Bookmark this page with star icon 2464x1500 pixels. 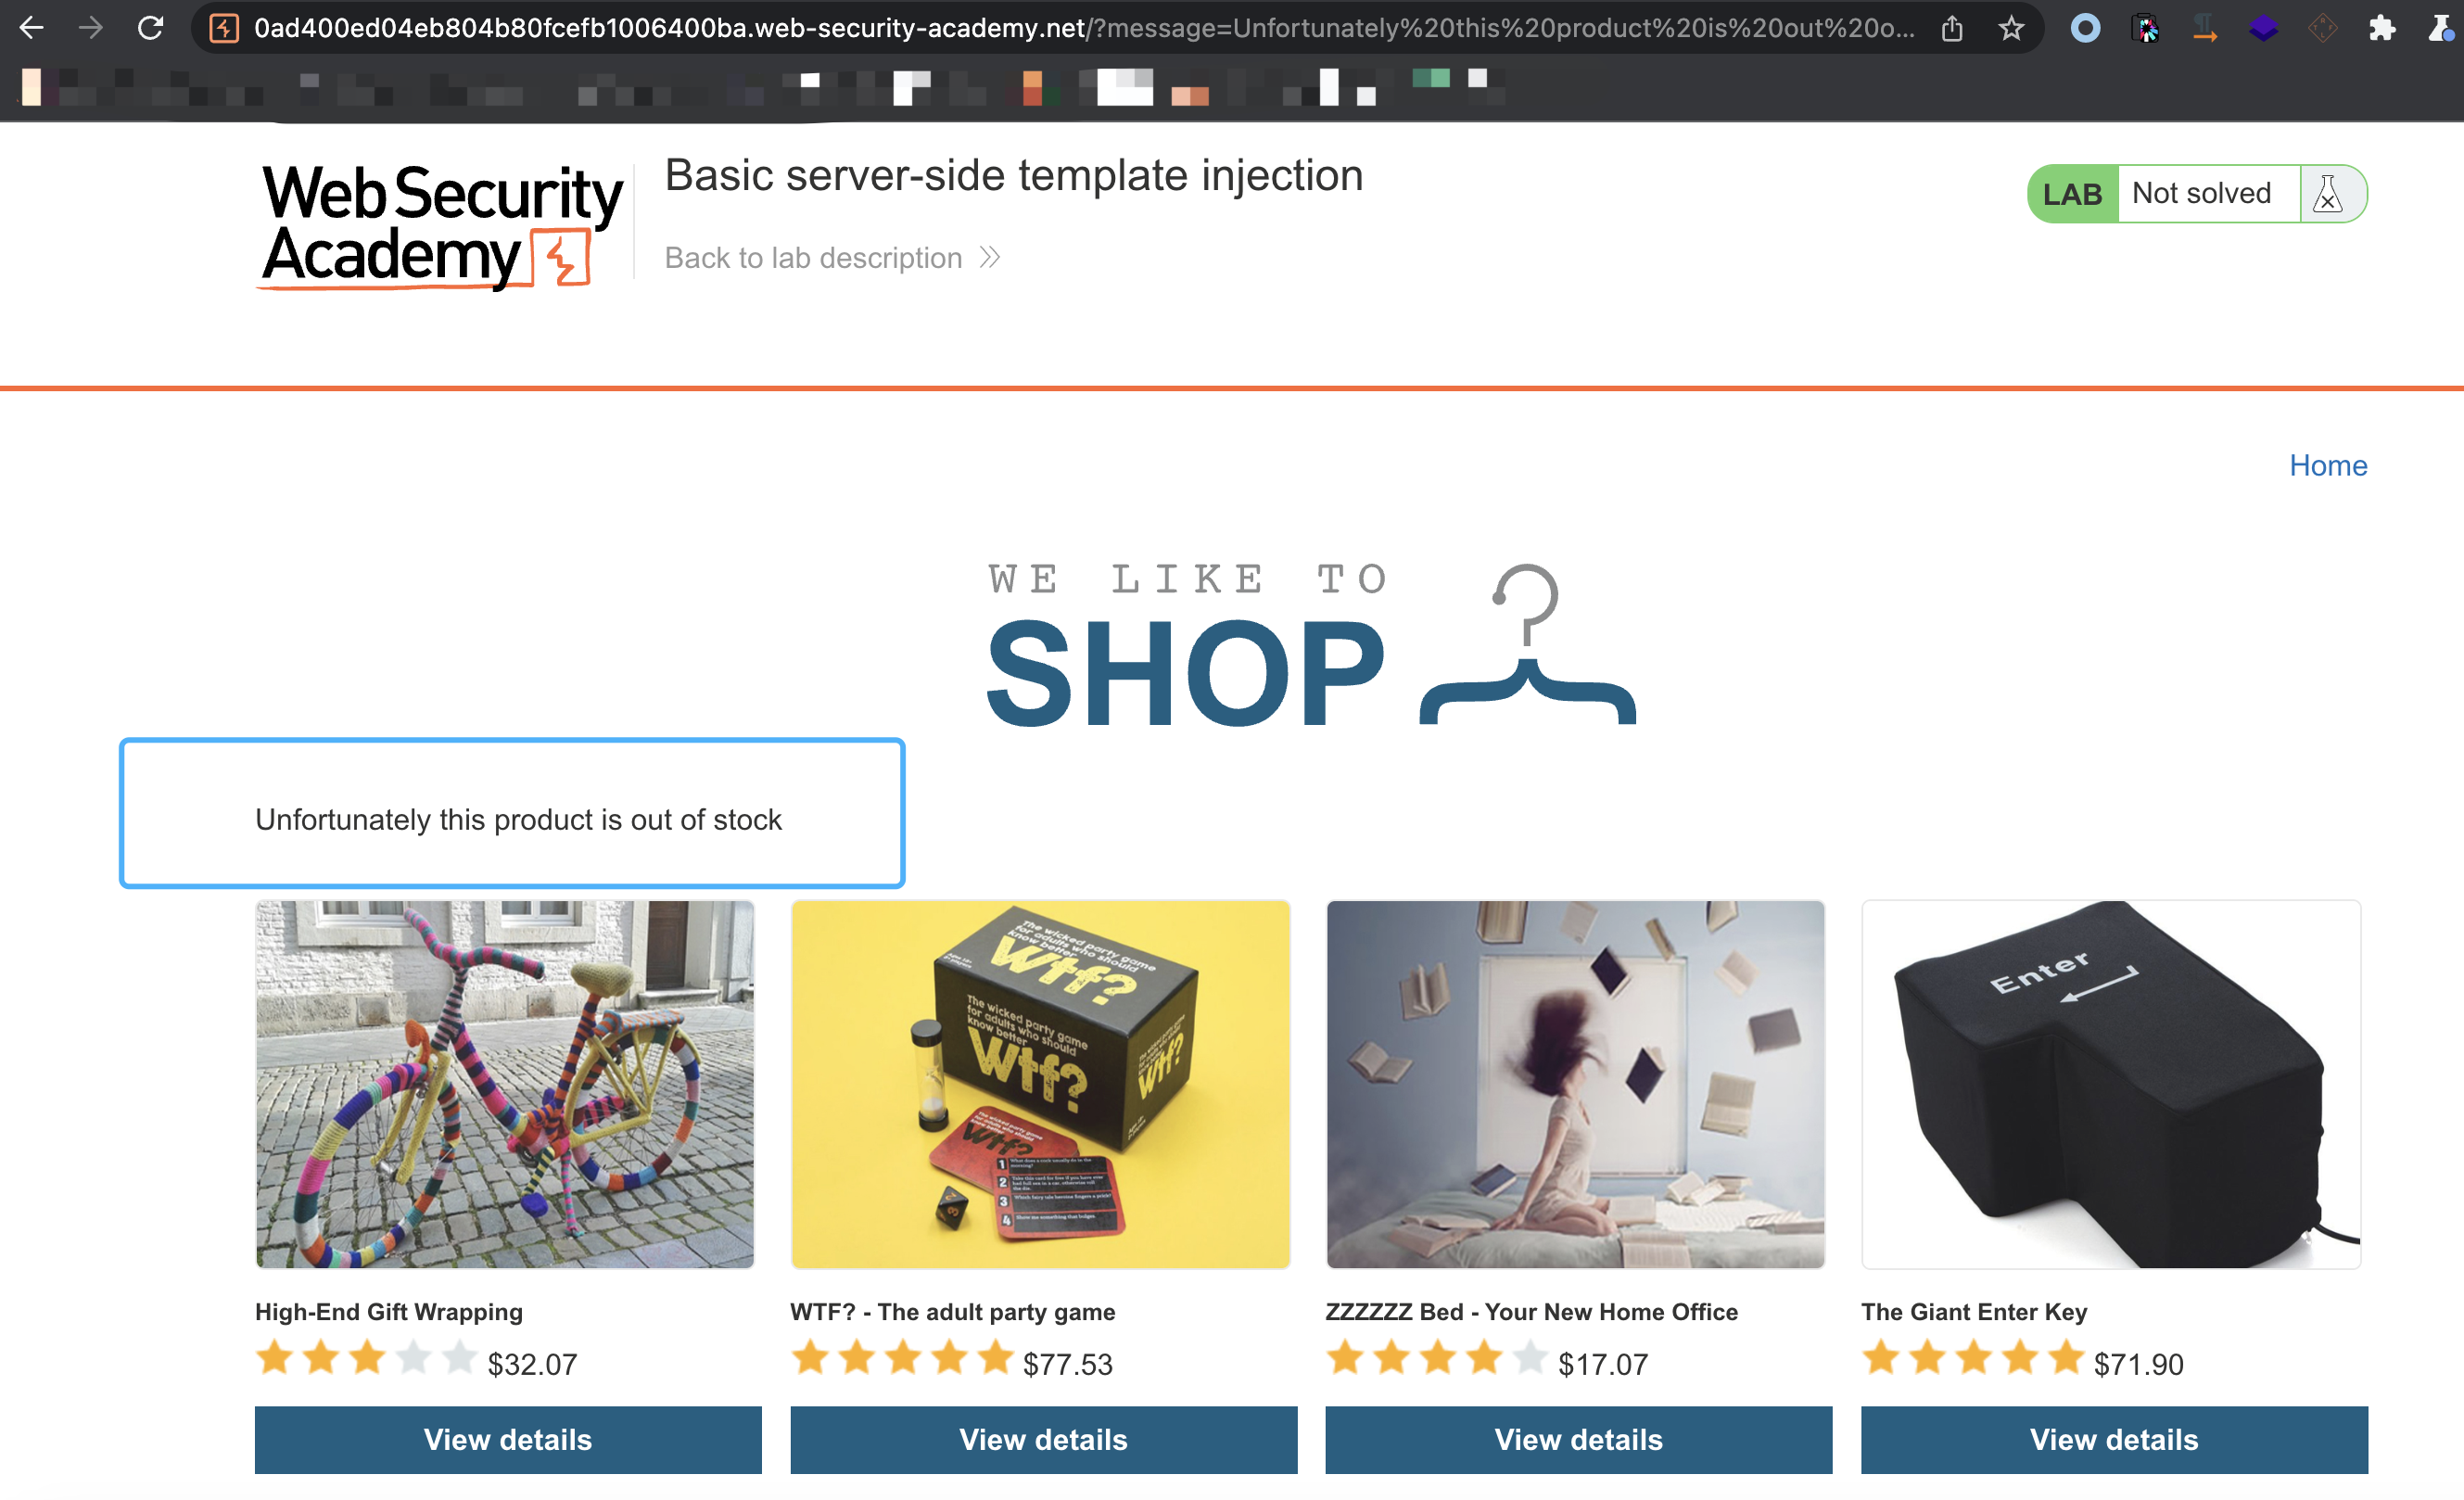[2011, 28]
